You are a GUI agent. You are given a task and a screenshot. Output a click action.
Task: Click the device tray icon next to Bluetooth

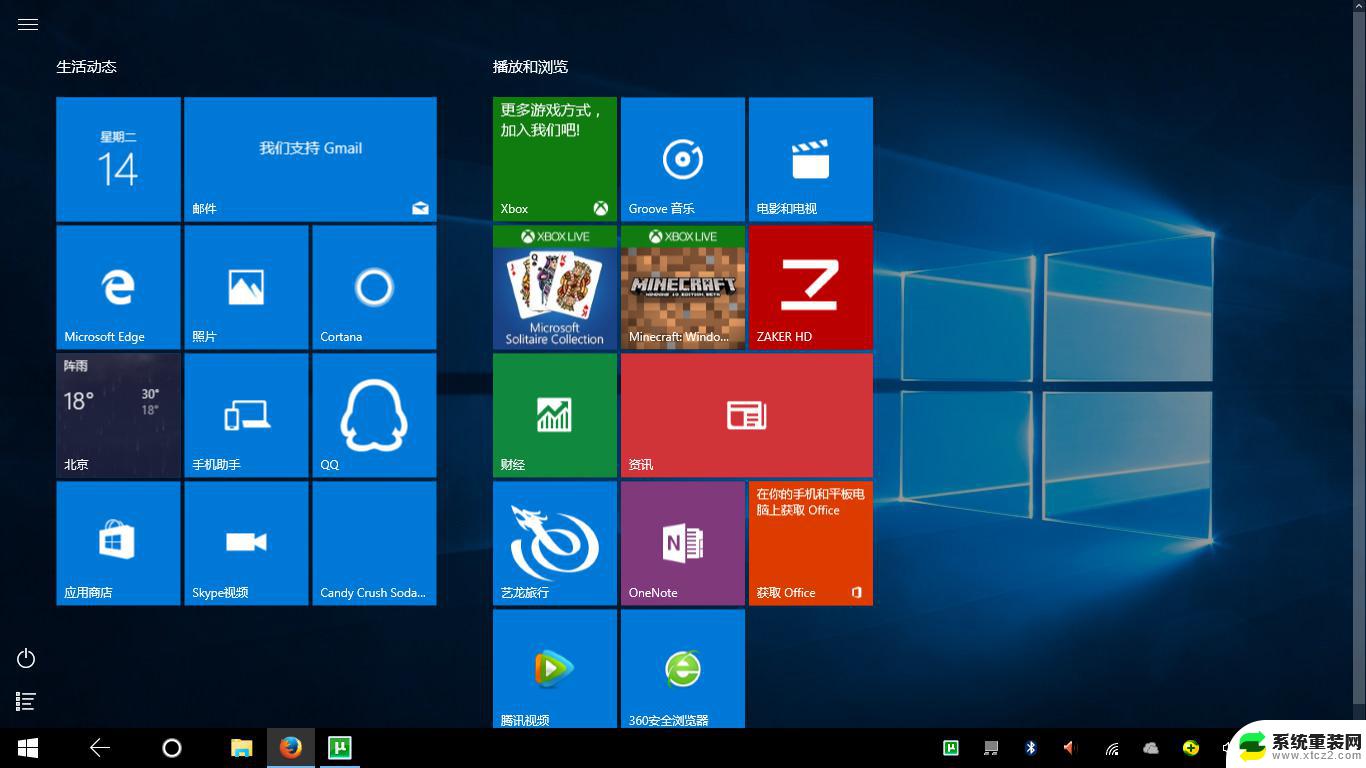click(x=991, y=748)
